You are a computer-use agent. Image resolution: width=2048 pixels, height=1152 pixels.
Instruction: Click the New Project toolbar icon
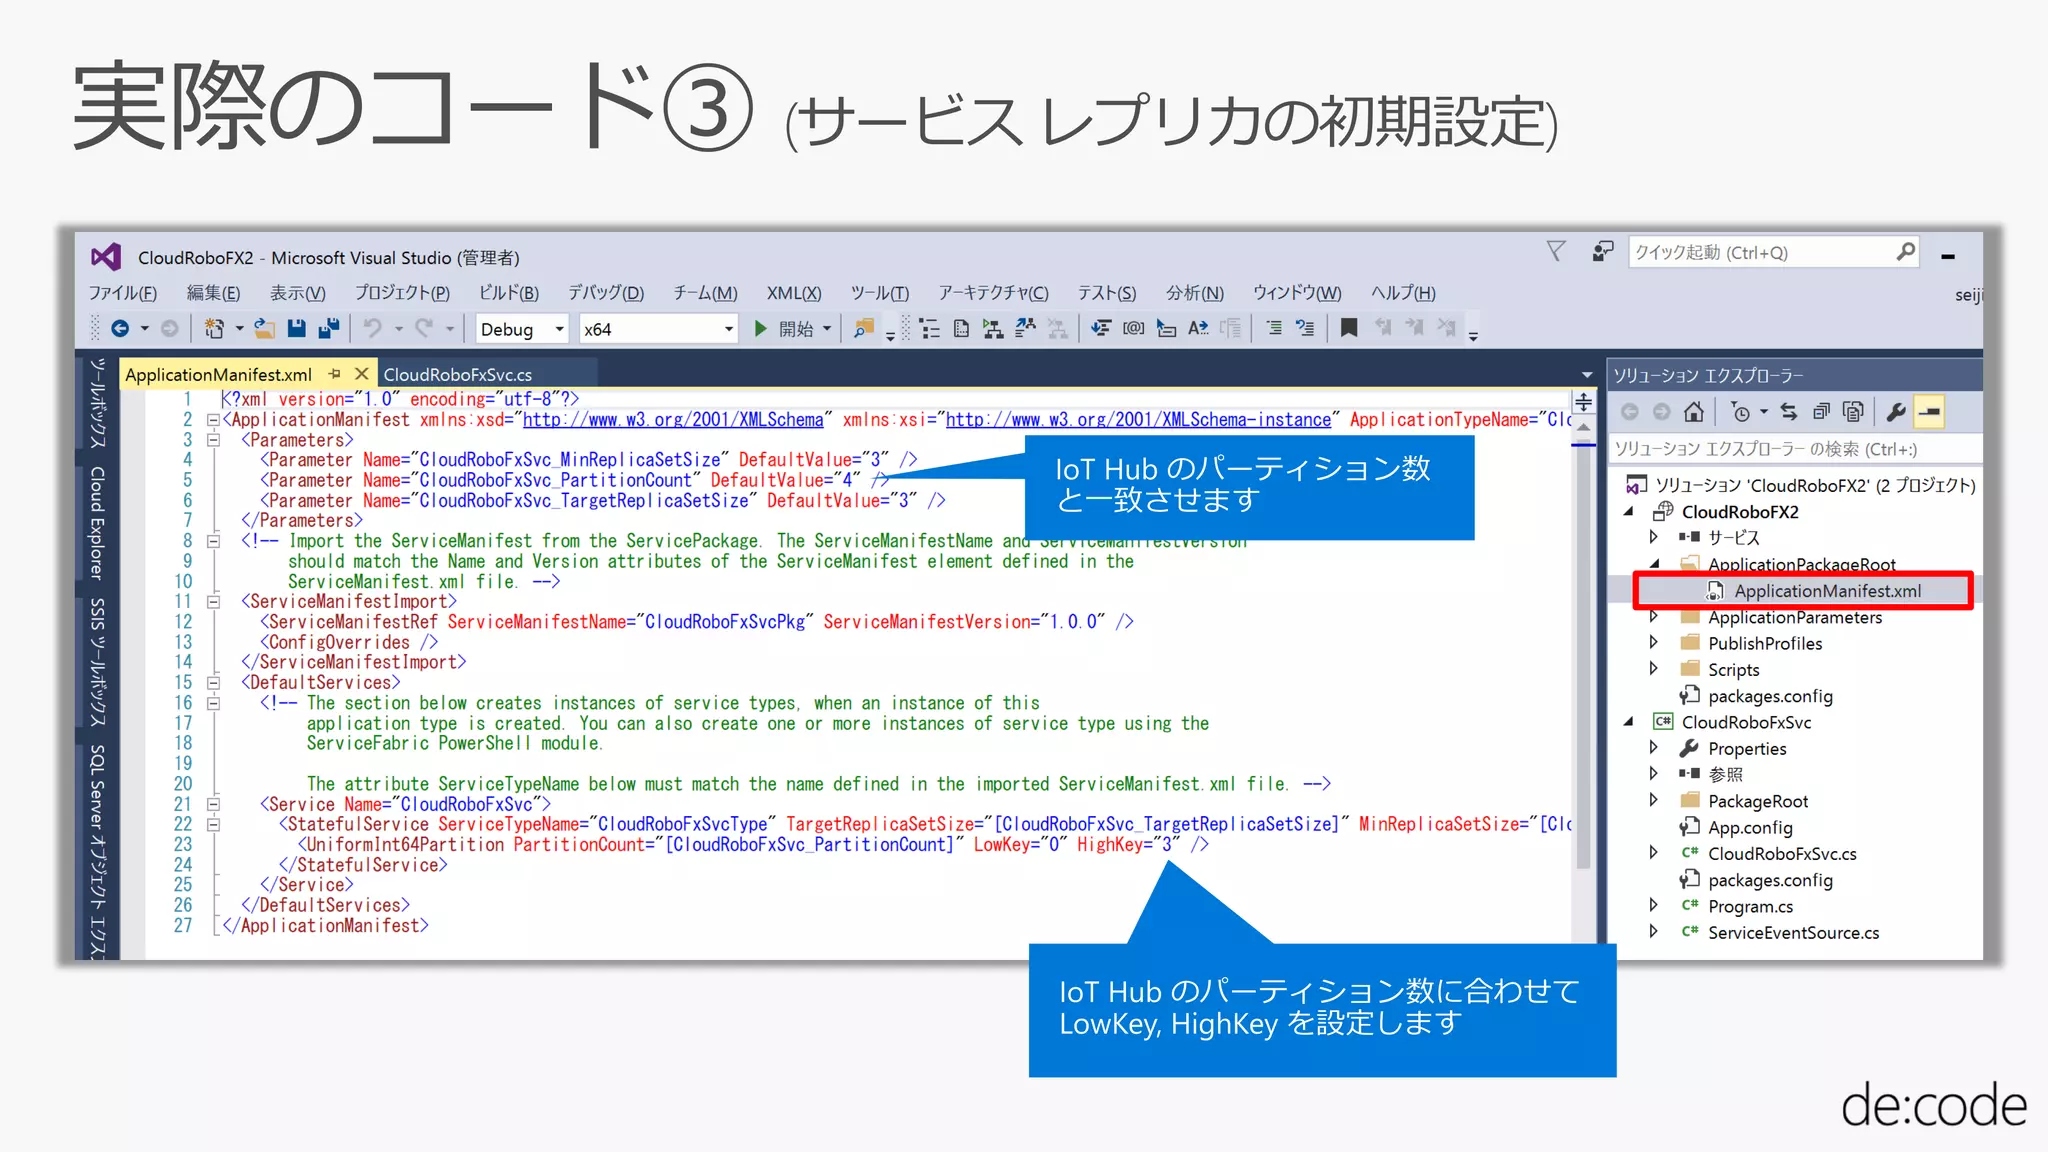[213, 328]
